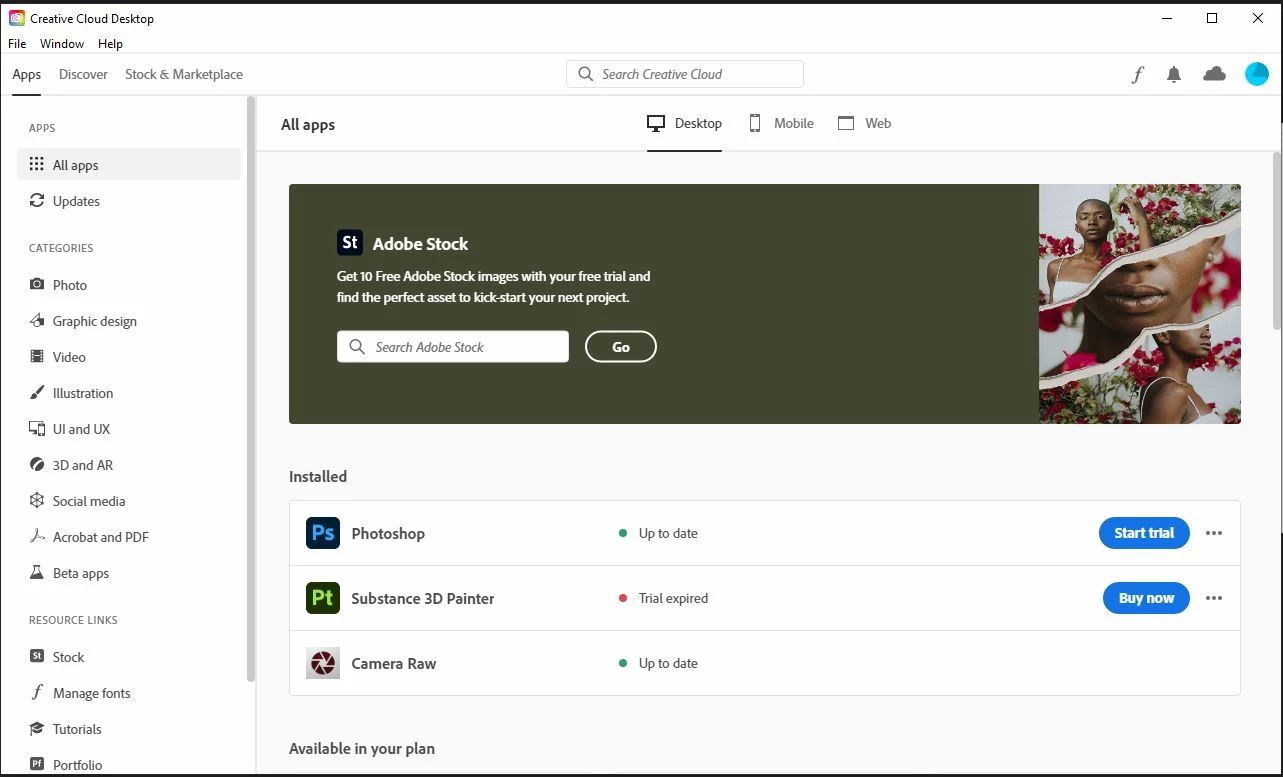Open Manage fonts resource link

tap(129, 693)
